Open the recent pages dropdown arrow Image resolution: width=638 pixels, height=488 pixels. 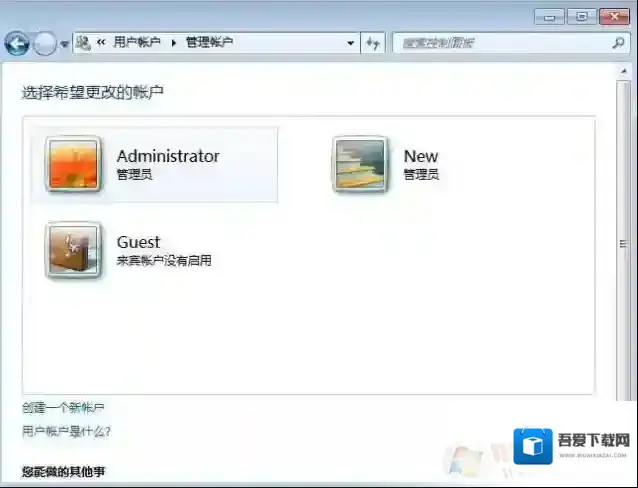[x=64, y=44]
